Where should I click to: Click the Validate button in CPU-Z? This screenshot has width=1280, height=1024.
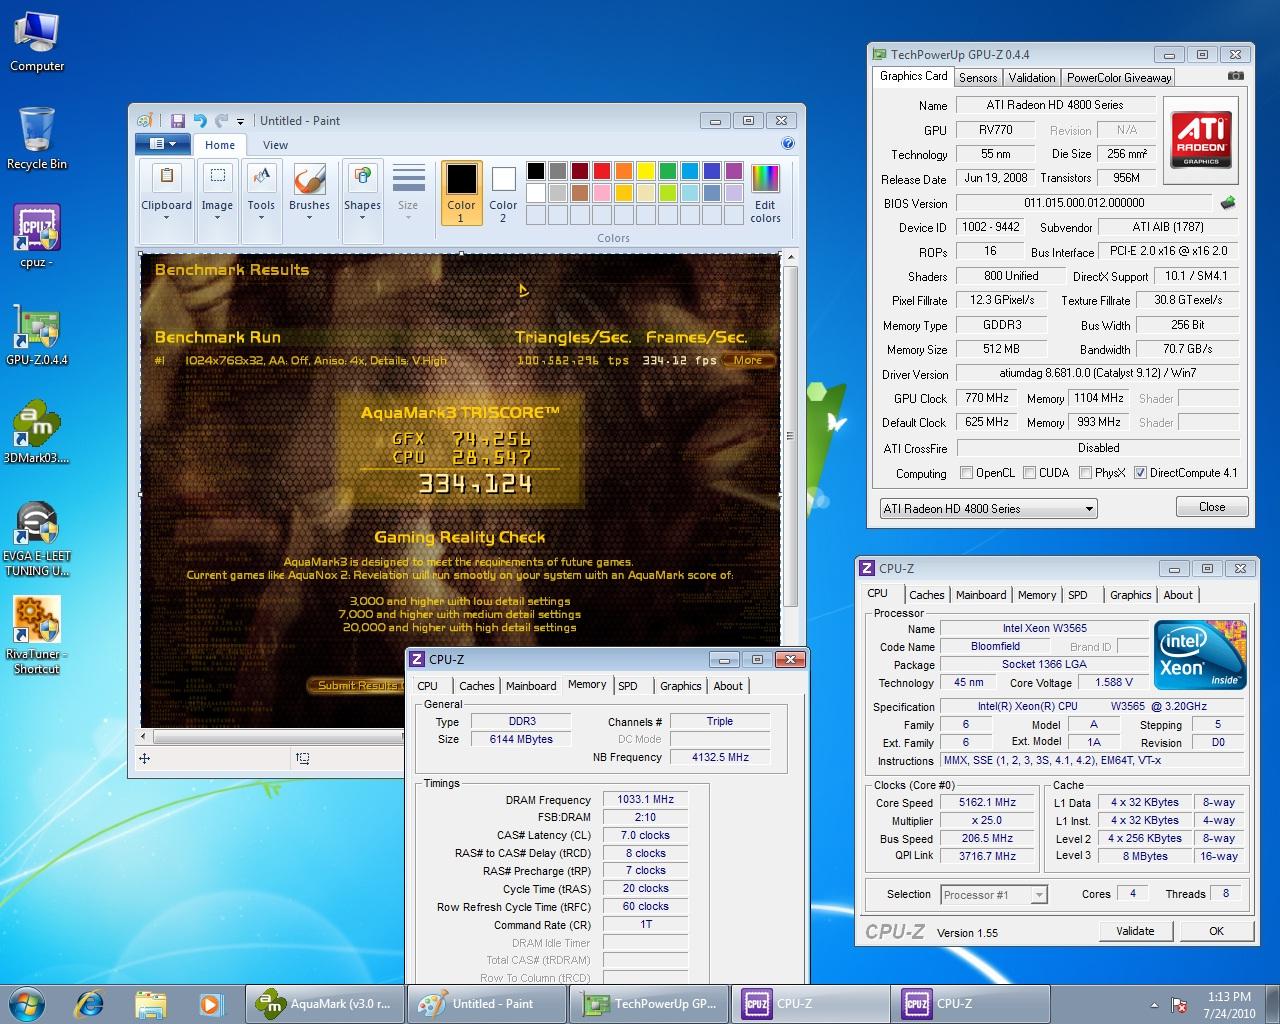tap(1135, 931)
